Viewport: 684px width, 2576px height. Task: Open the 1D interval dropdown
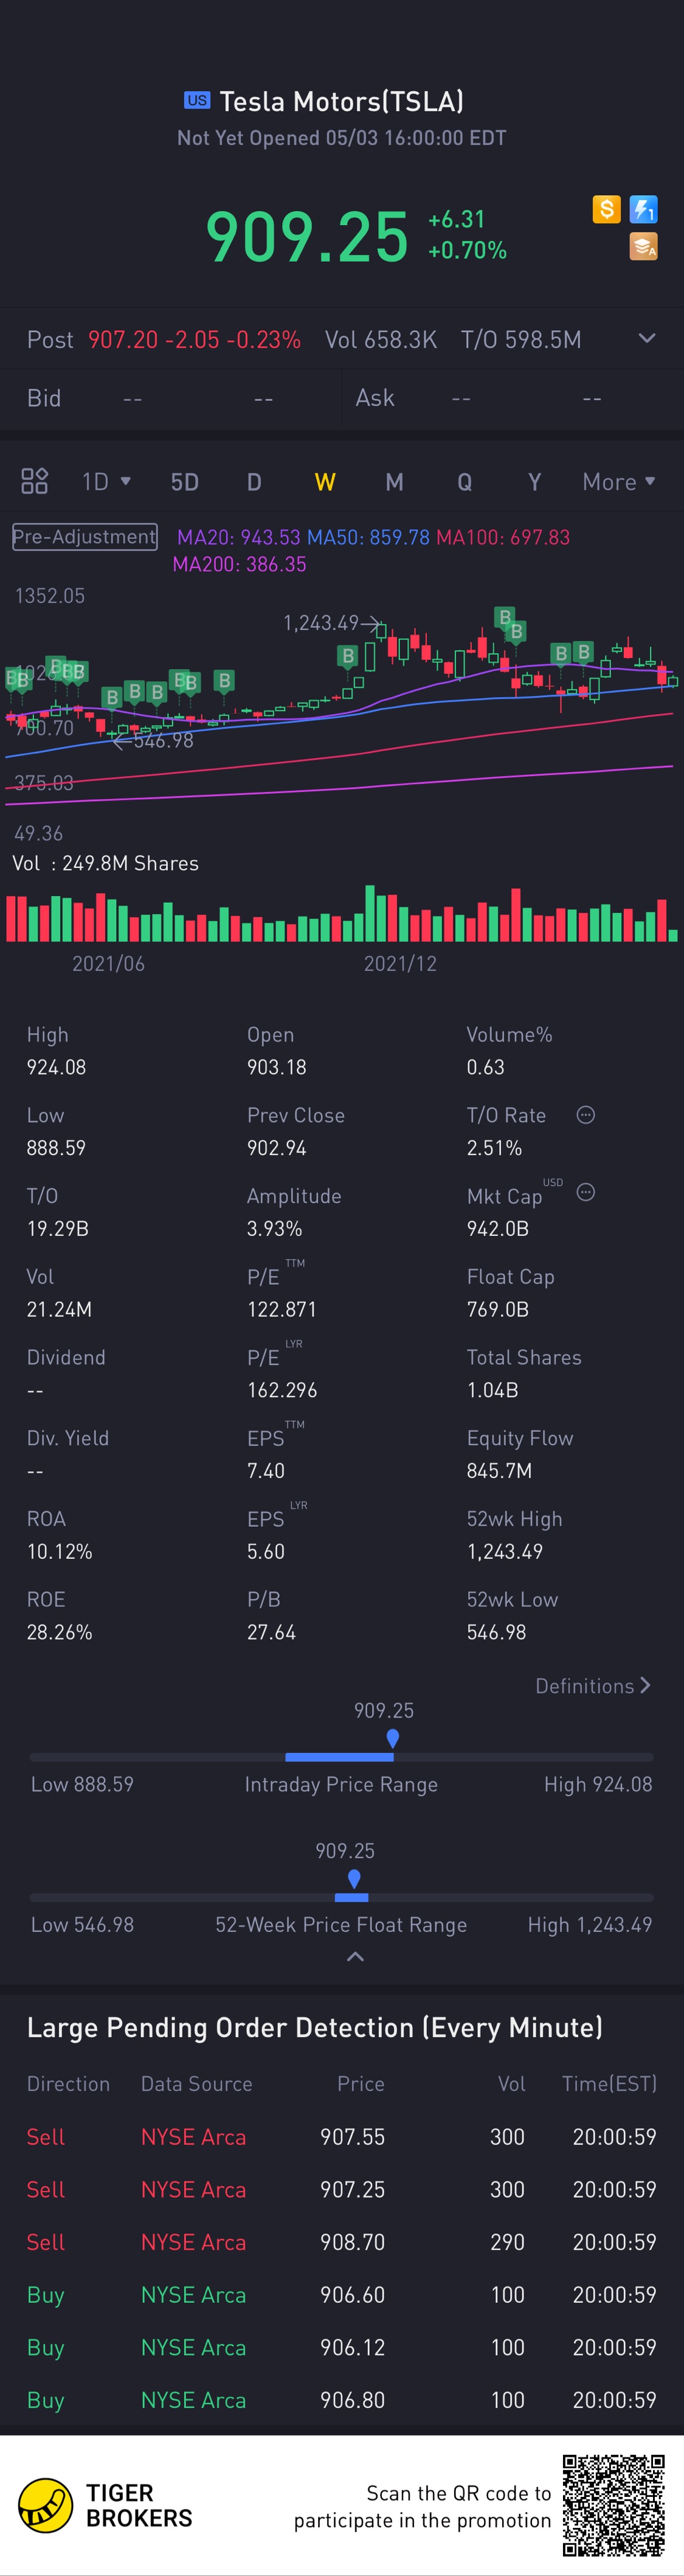point(106,482)
